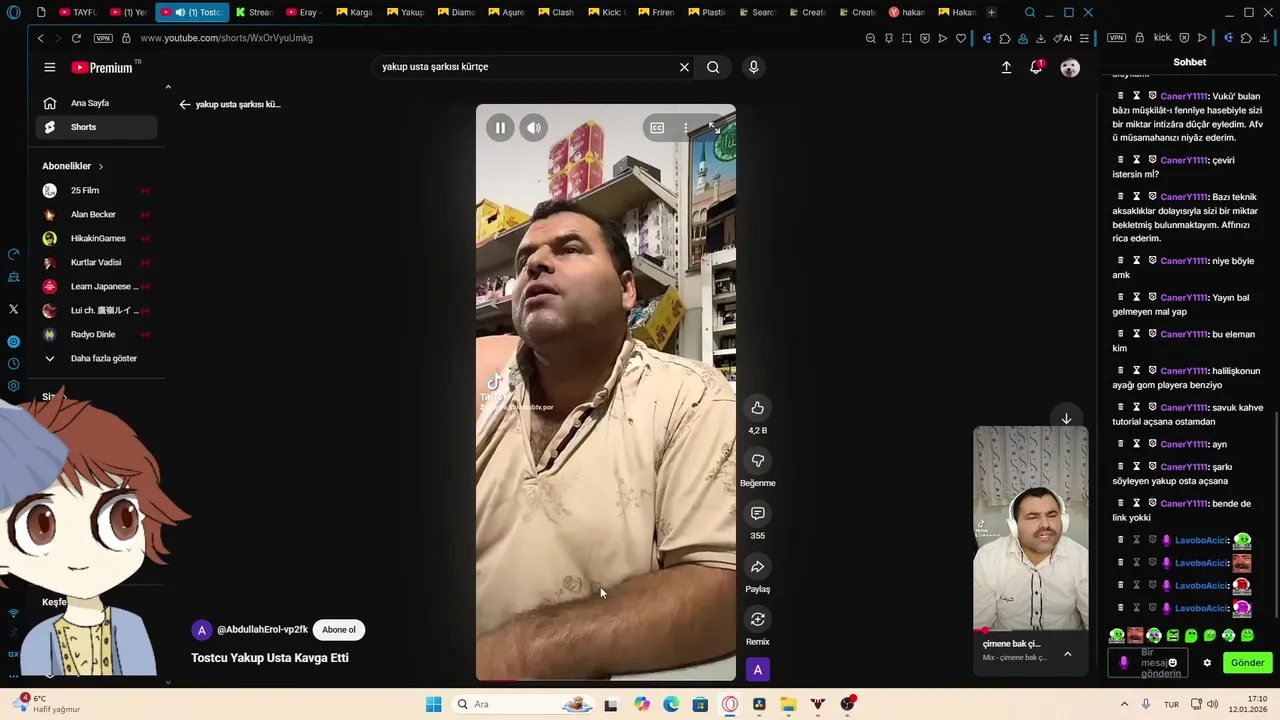Switch to the Kargo browser tab
1280x720 pixels.
(x=356, y=12)
